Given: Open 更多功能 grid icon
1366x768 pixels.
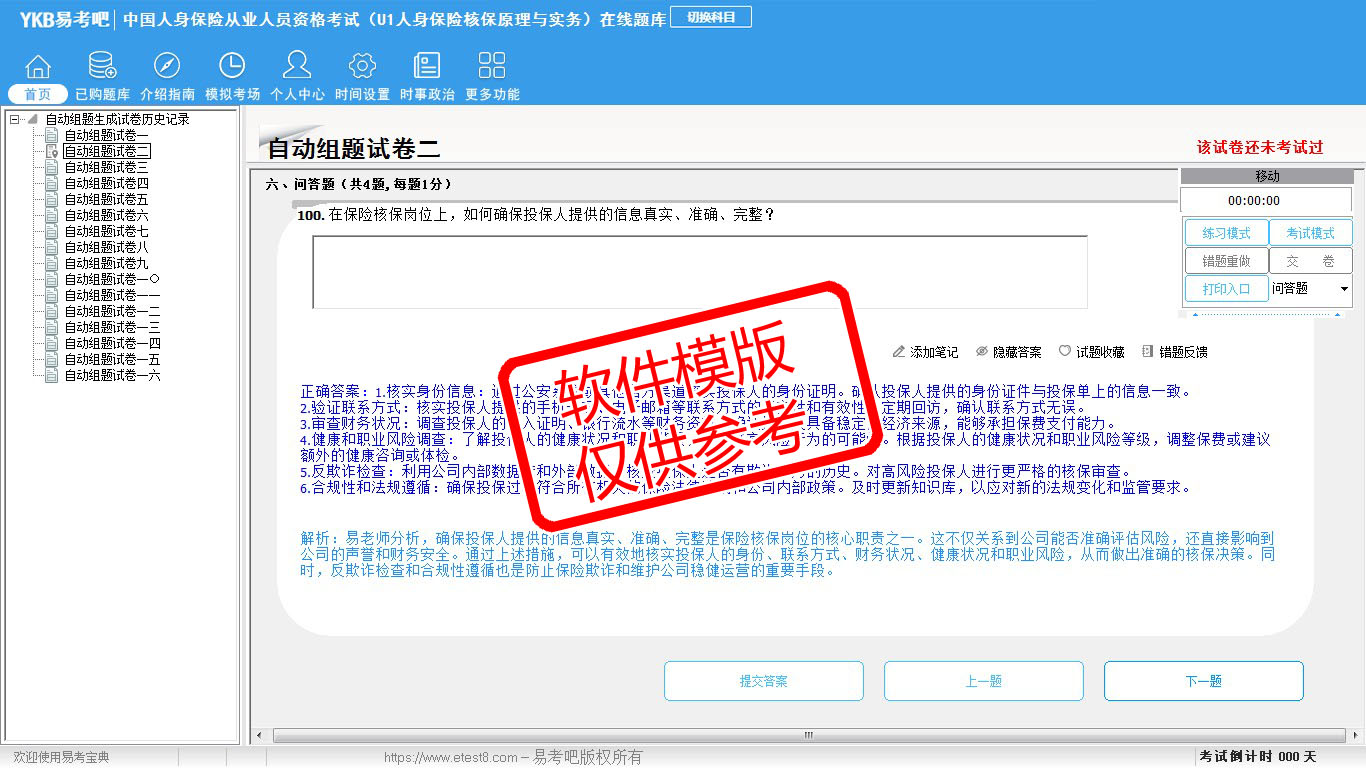Looking at the screenshot, I should (492, 67).
